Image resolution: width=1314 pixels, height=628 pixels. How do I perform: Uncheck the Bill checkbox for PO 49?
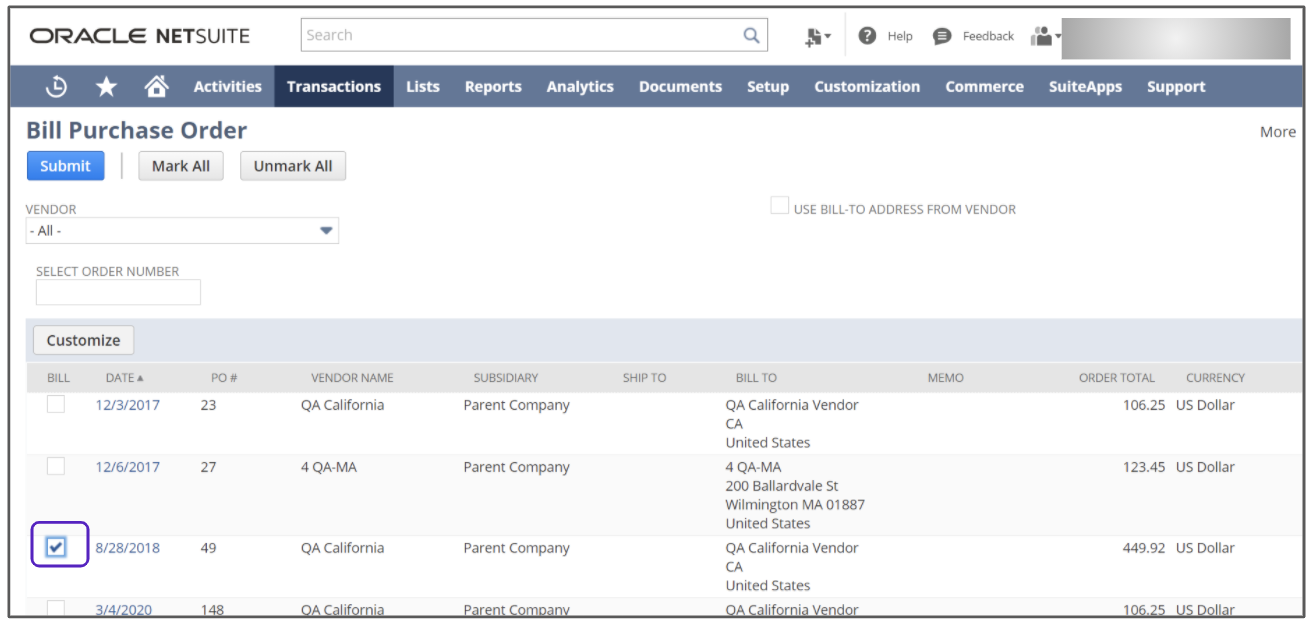57,546
